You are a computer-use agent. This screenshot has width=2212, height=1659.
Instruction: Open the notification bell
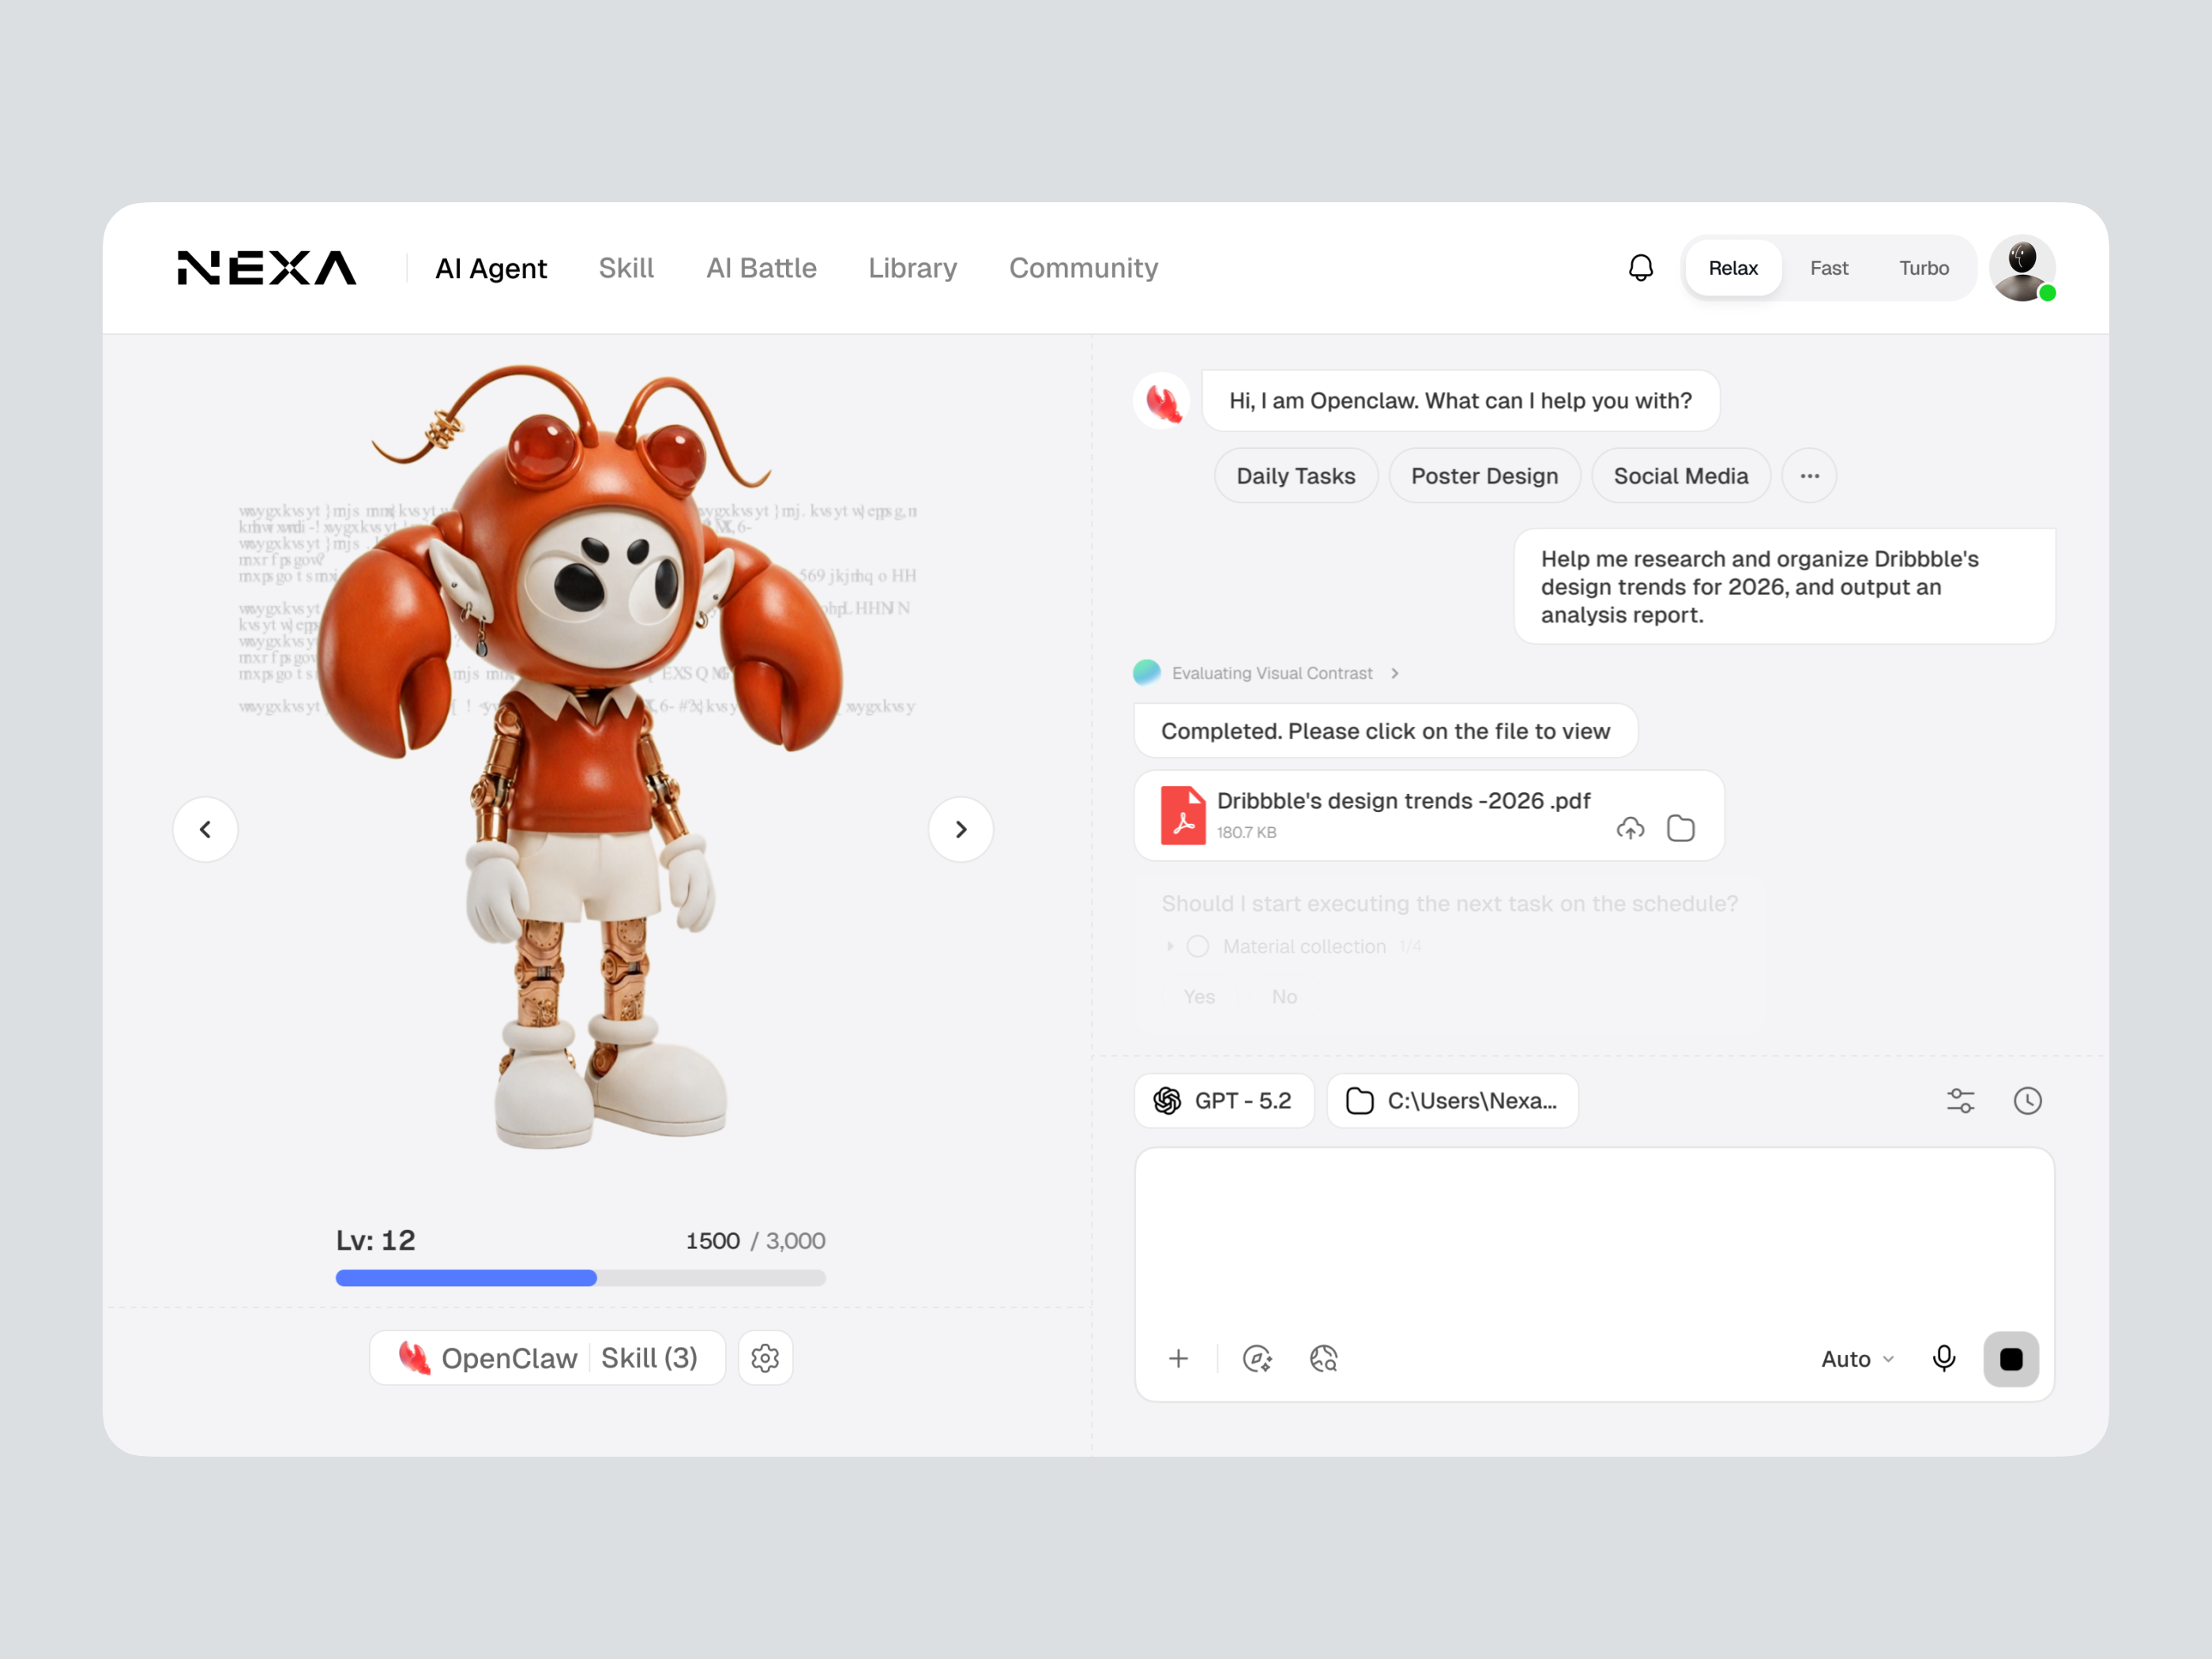coord(1639,267)
